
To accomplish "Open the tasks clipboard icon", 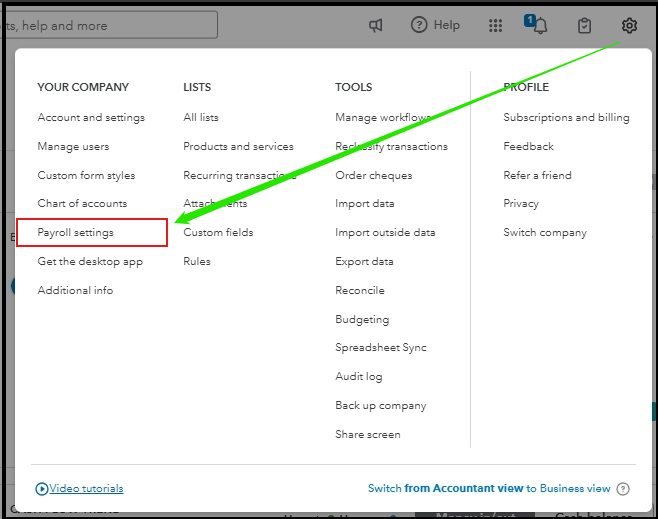I will 584,26.
